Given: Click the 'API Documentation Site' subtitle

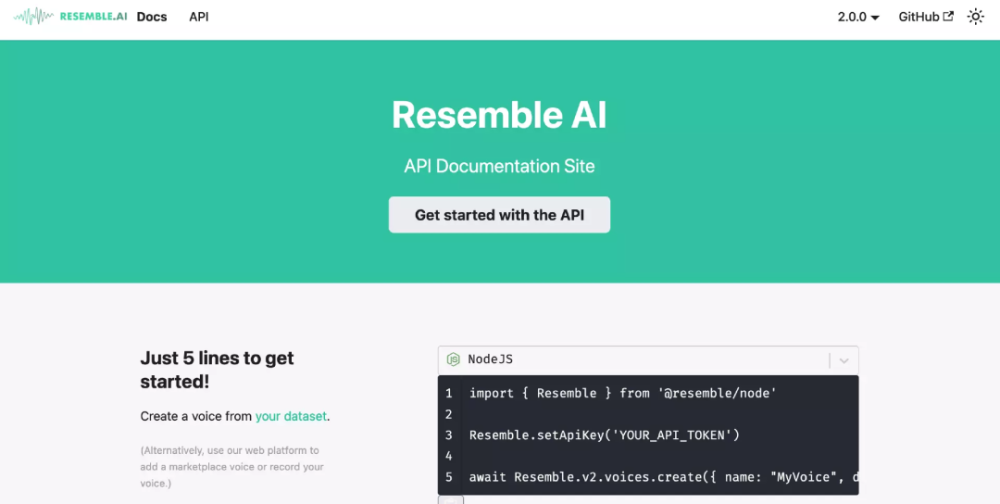Looking at the screenshot, I should coord(499,167).
